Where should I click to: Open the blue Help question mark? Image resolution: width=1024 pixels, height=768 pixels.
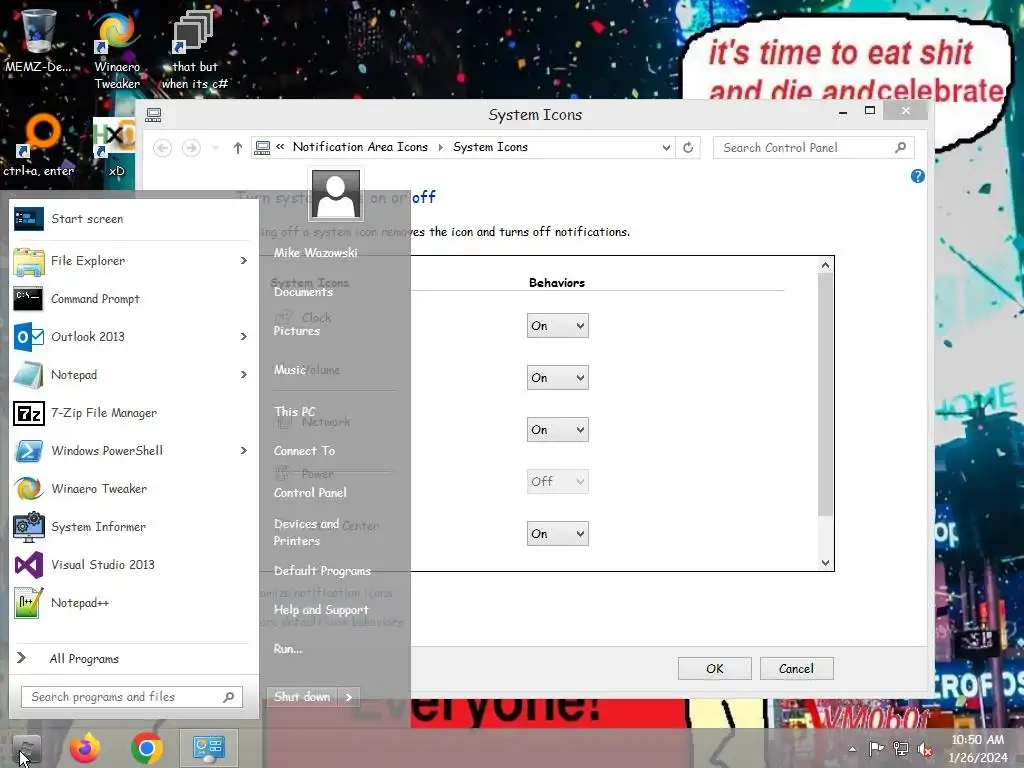pos(918,176)
